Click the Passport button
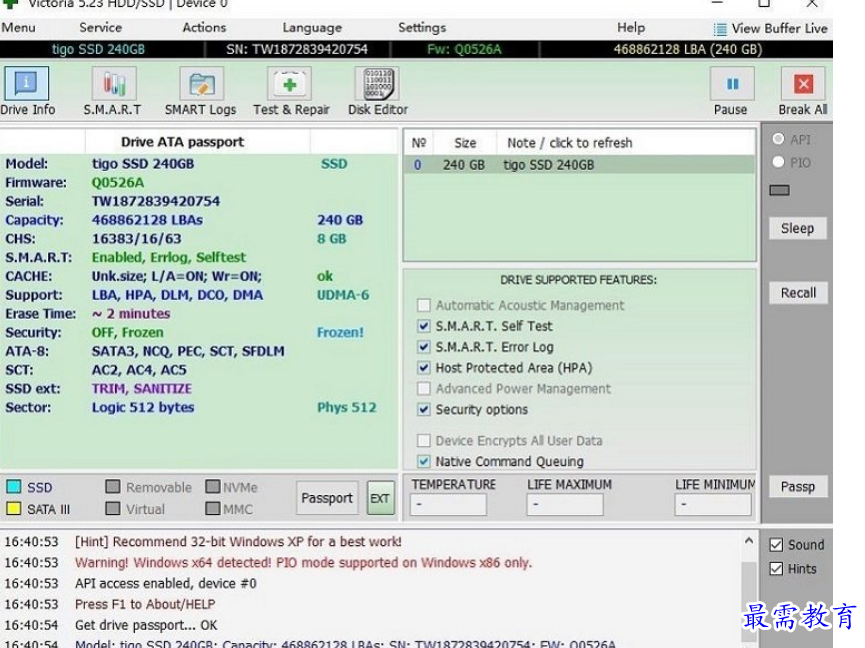Viewport: 865px width, 648px height. 327,498
